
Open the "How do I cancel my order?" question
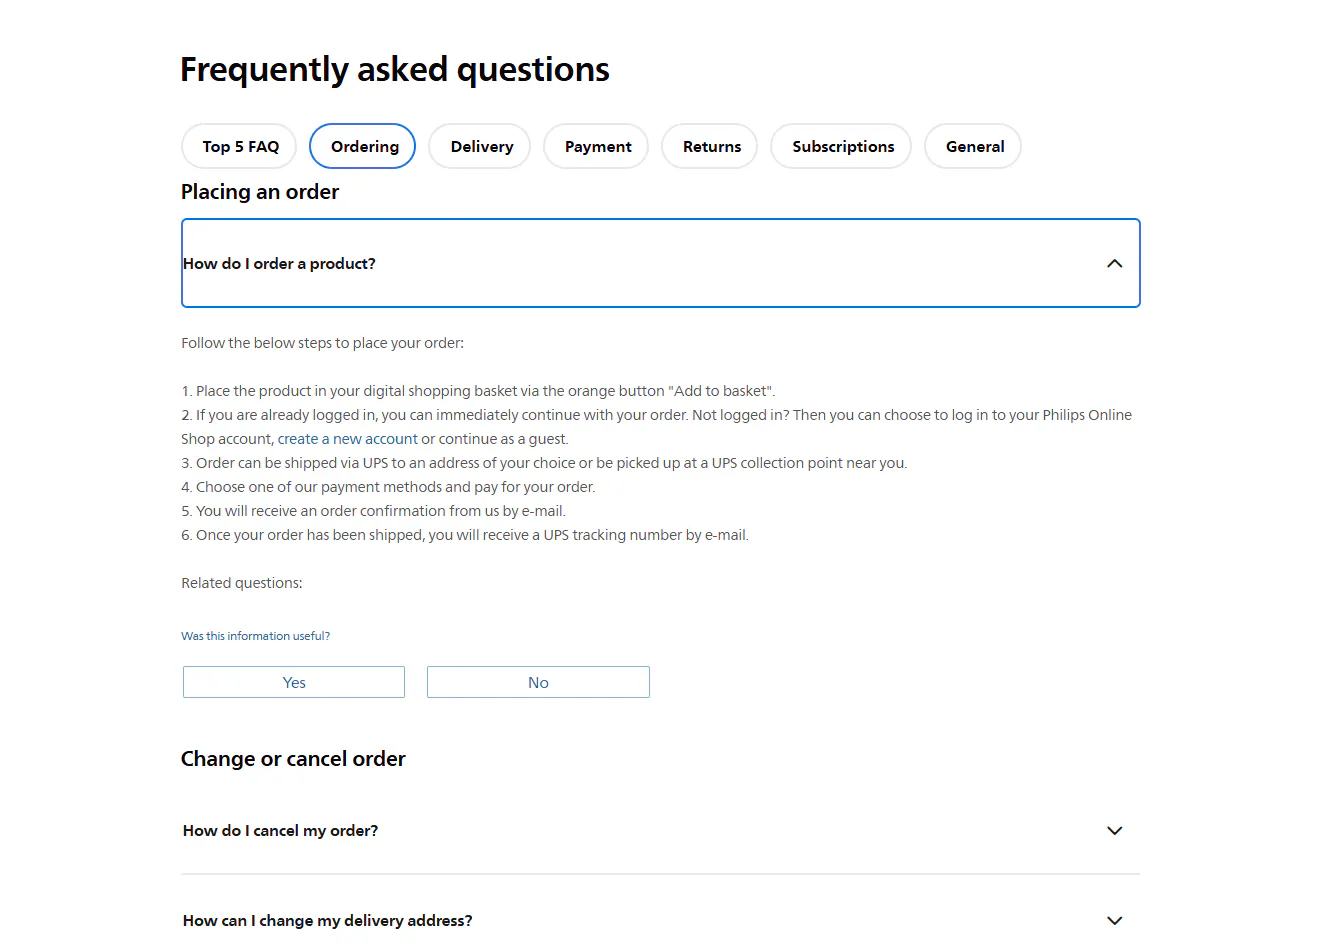(280, 831)
